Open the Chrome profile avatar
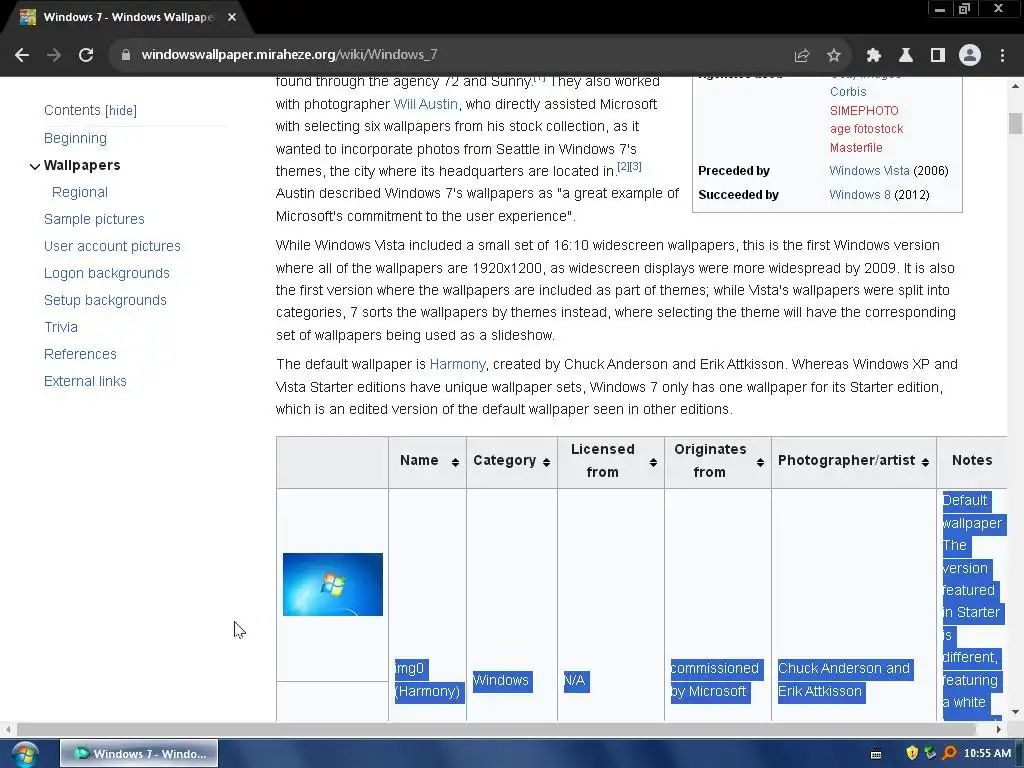The width and height of the screenshot is (1024, 768). click(970, 56)
